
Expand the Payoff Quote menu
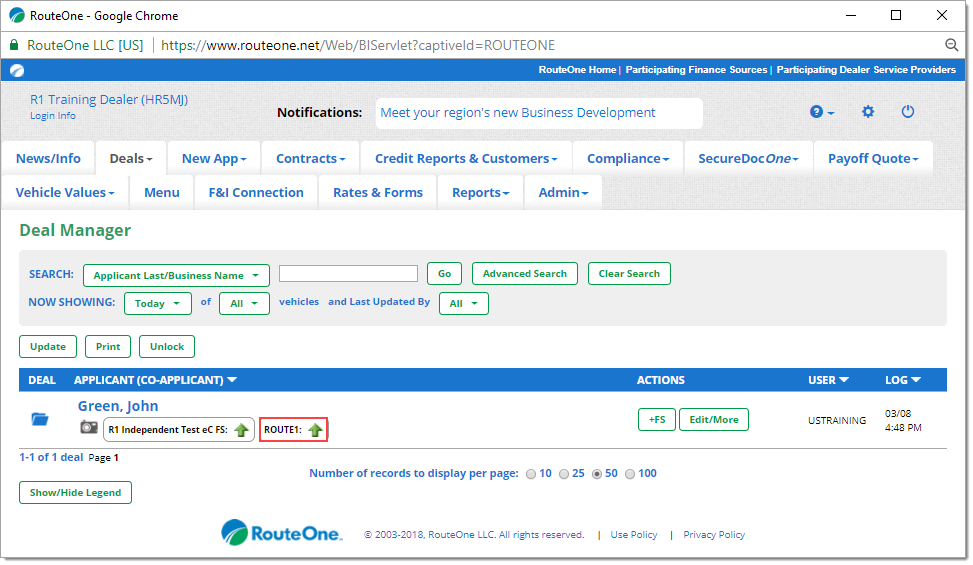tap(873, 159)
